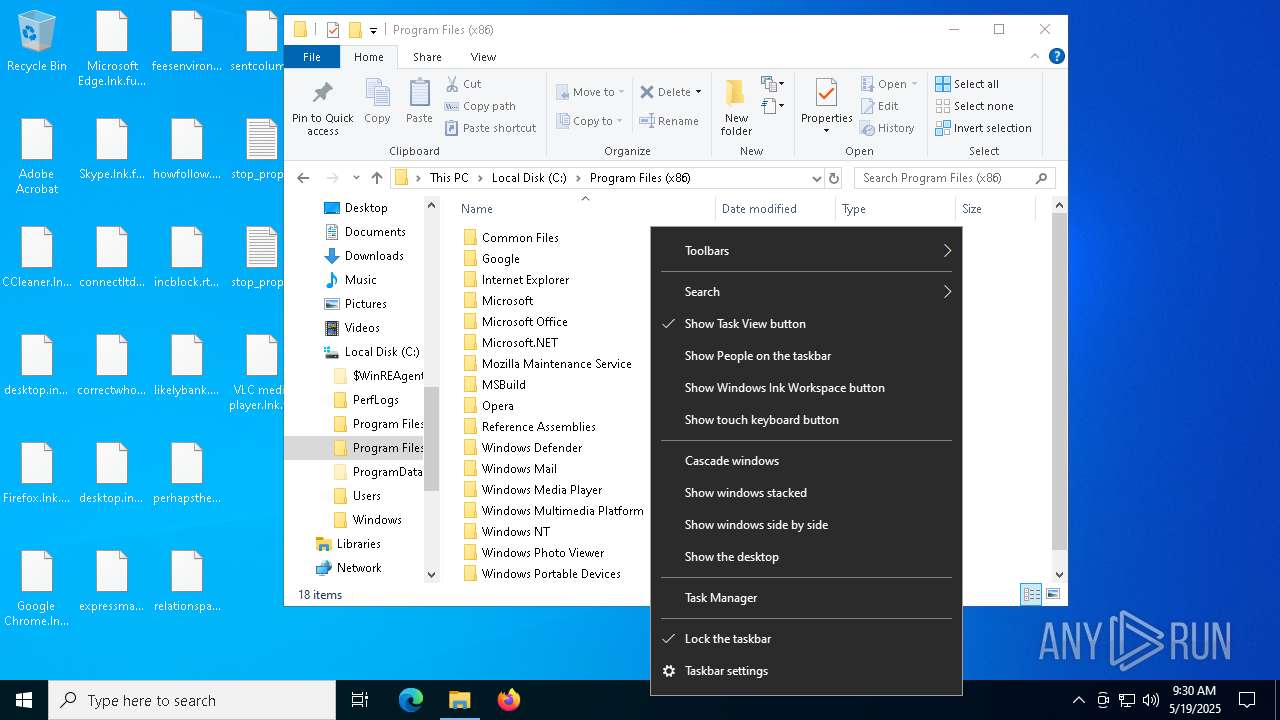Click Pin to Quick access icon
Screen dimensions: 1280x720
tap(322, 108)
